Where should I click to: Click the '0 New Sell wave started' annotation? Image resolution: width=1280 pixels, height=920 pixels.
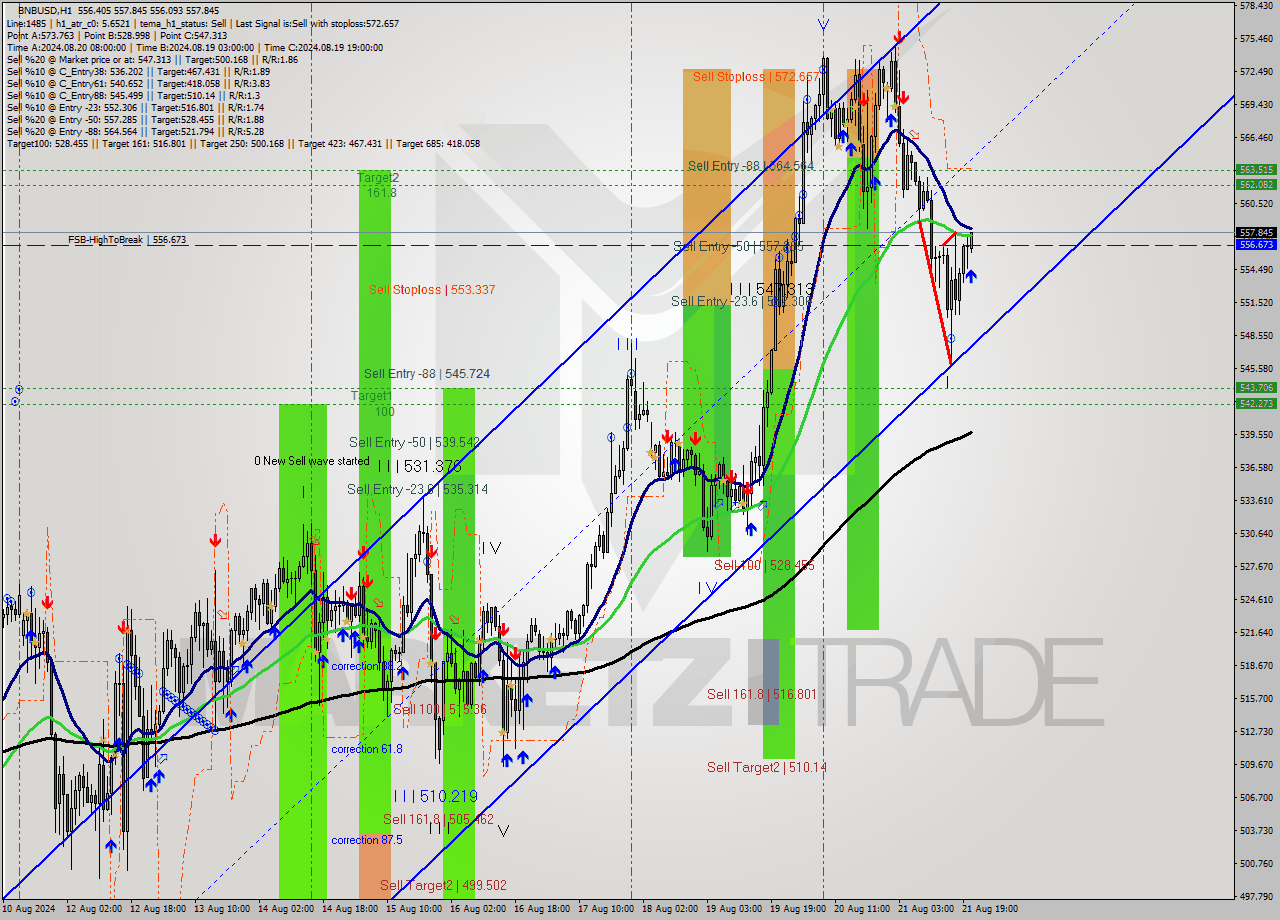(311, 461)
